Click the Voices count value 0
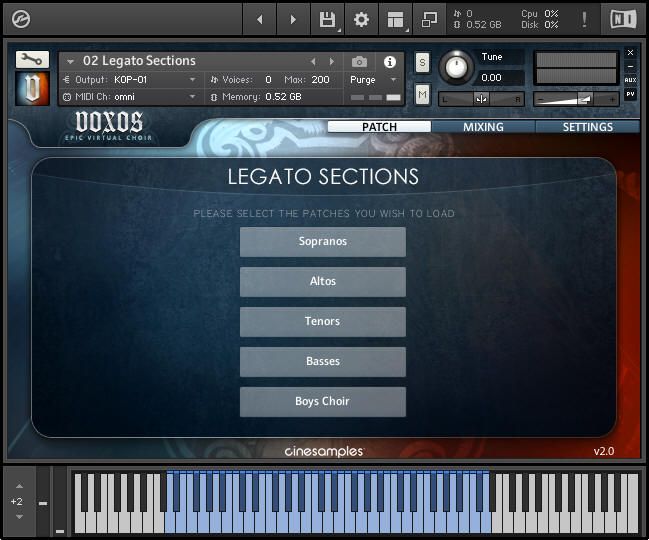This screenshot has height=540, width=649. coord(268,79)
